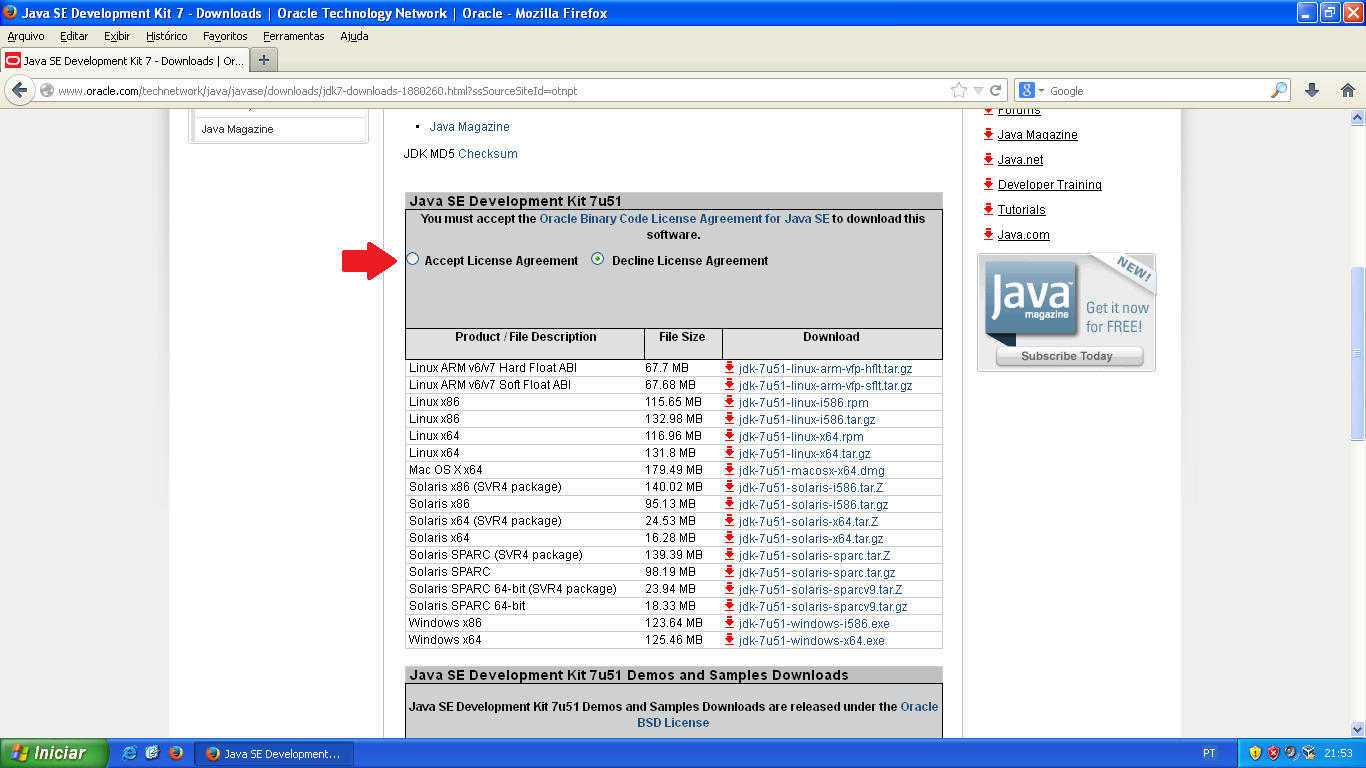Click scrollbar up arrow
The image size is (1366, 768).
[1357, 117]
